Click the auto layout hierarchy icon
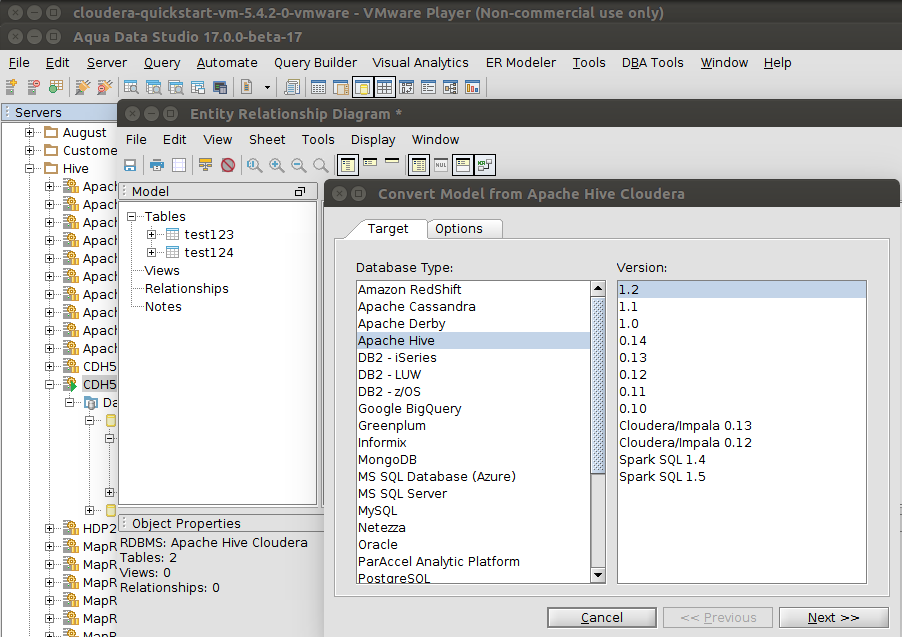The image size is (902, 637). 206,165
